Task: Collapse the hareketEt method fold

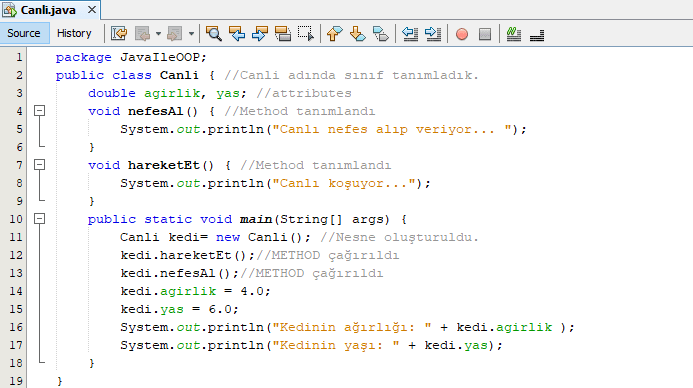Action: tap(39, 164)
